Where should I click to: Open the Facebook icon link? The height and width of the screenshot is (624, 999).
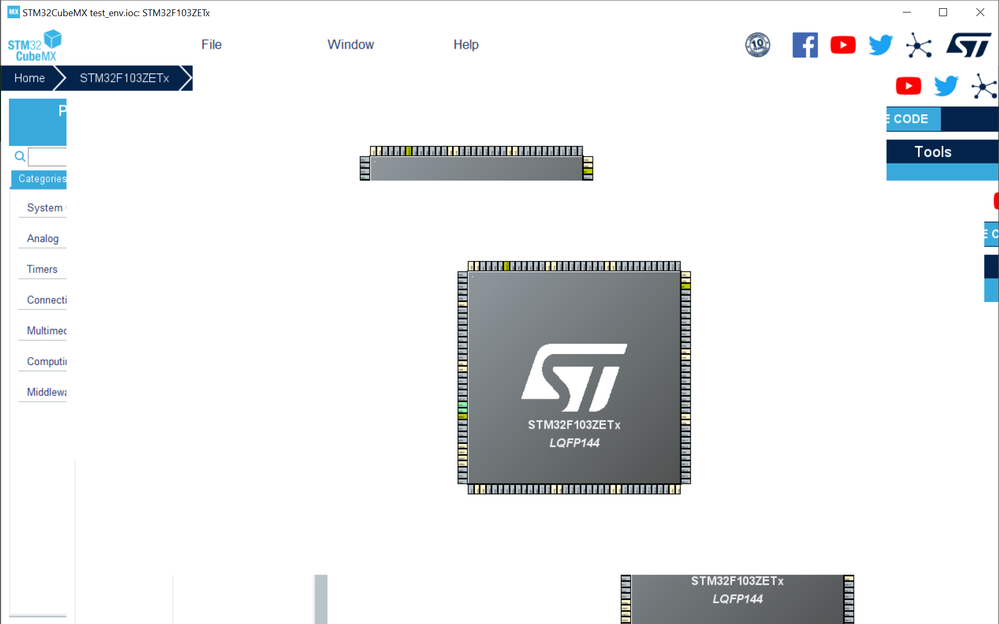[805, 45]
